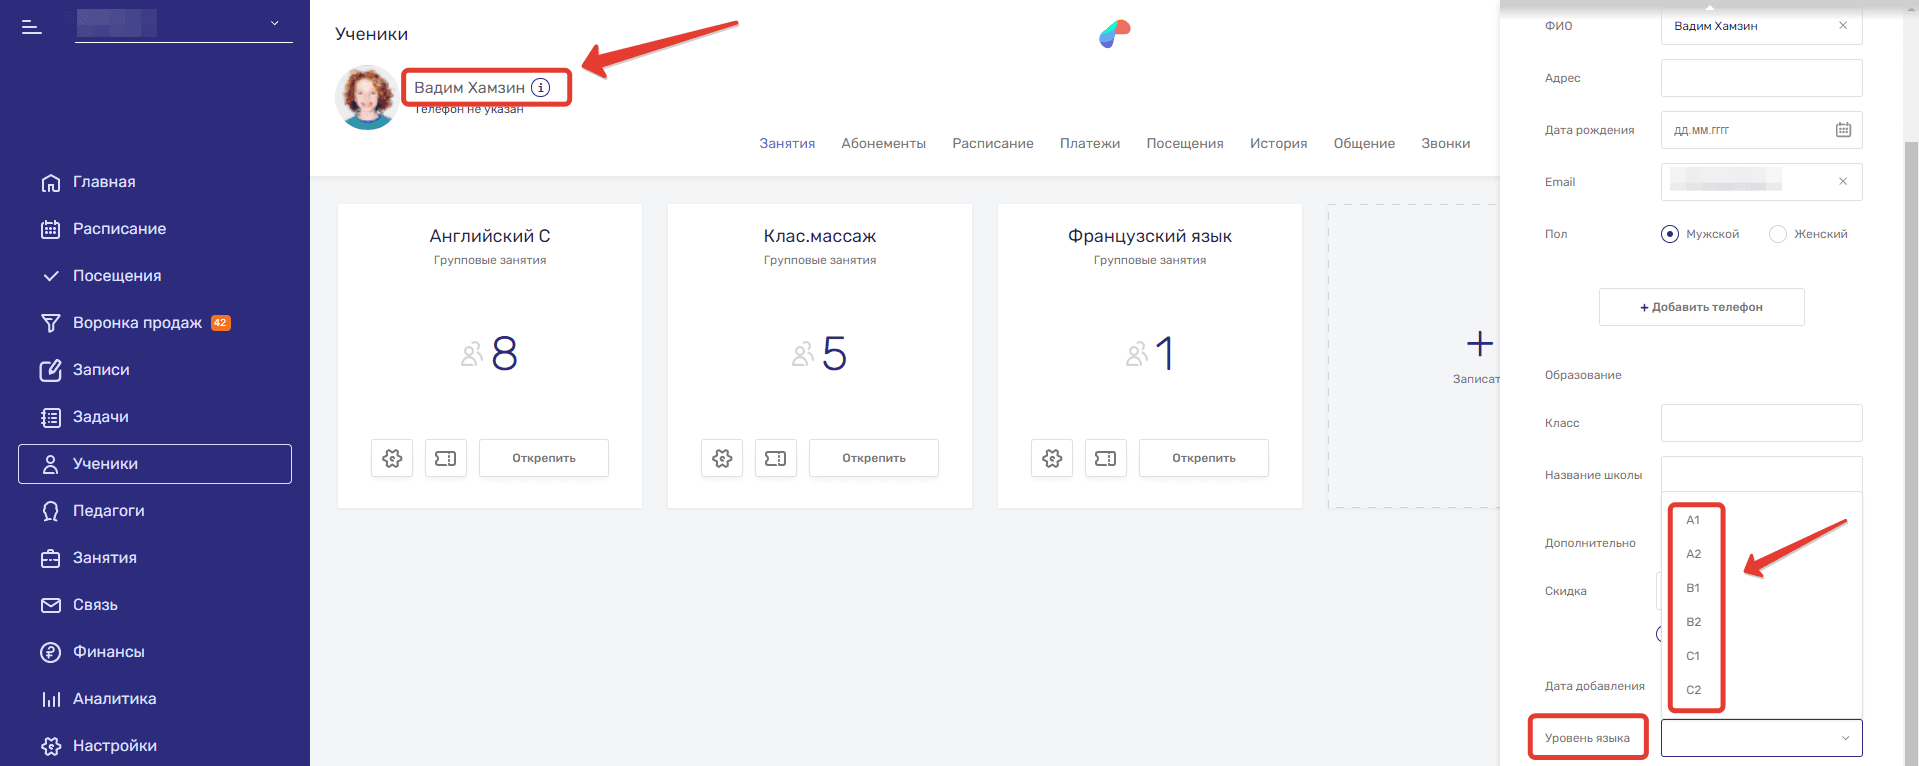Viewport: 1919px width, 766px height.
Task: Choose B2 from language level list
Action: [1694, 622]
